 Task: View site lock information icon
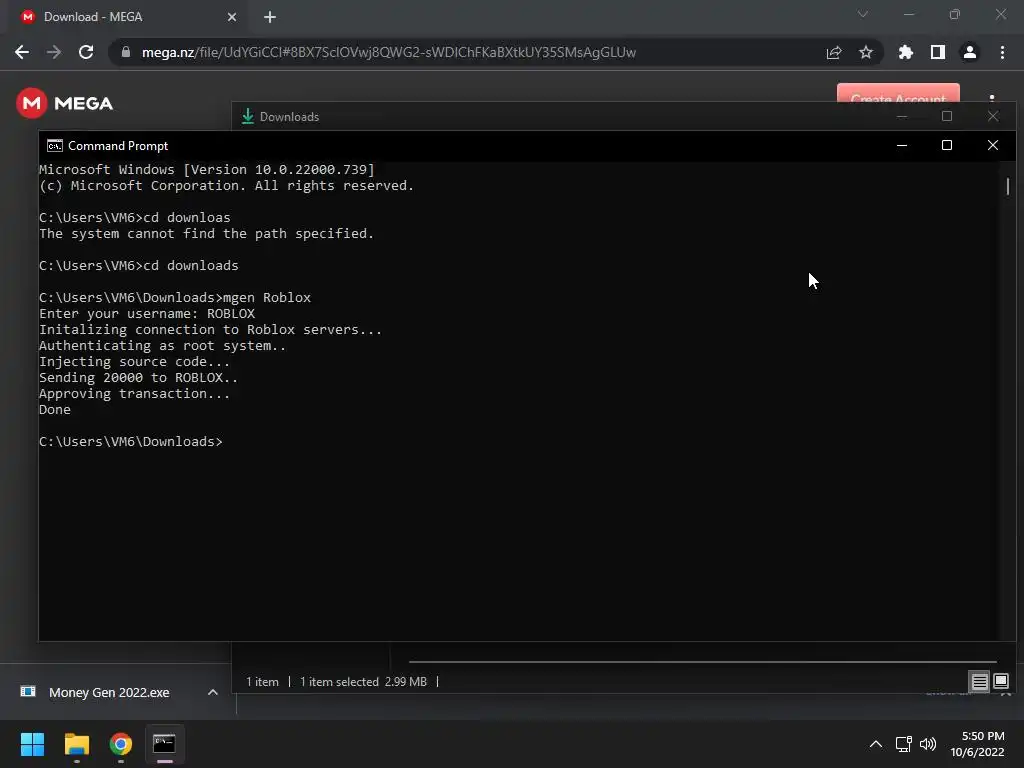coord(126,52)
